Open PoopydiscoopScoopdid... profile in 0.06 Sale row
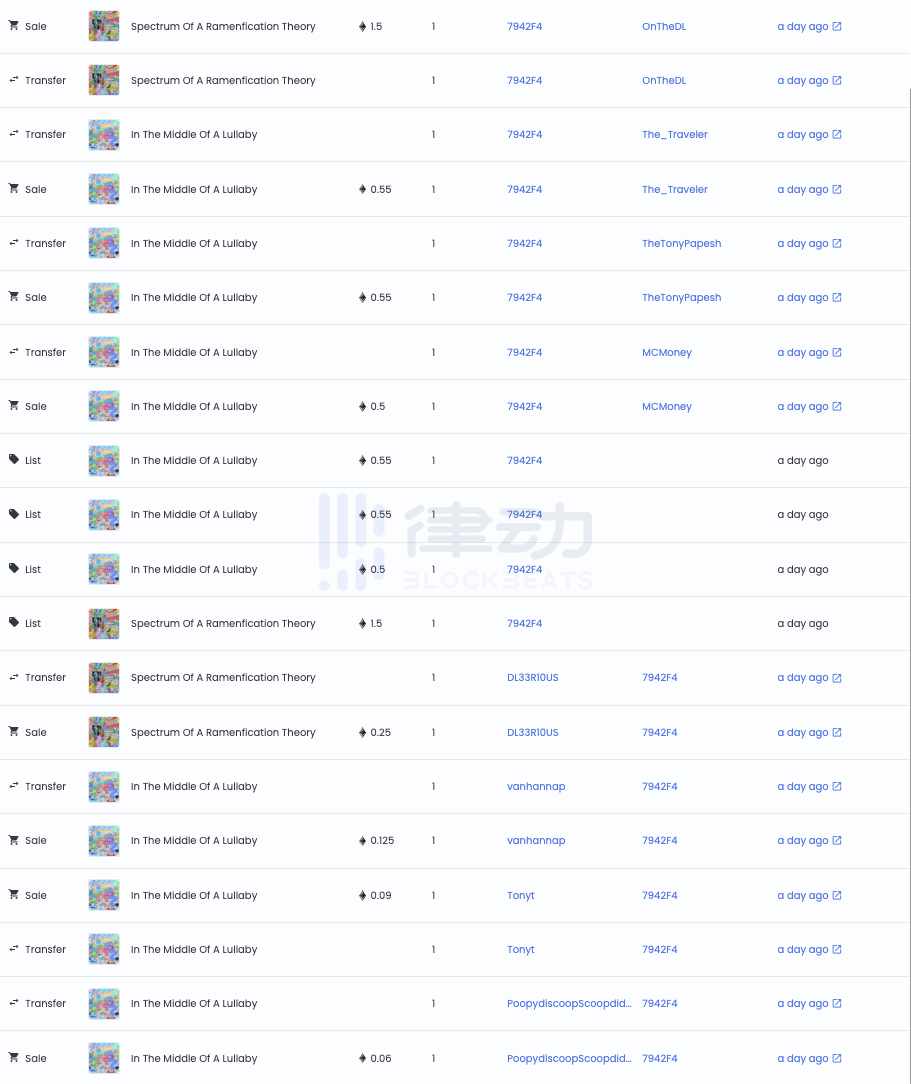This screenshot has width=911, height=1084. coord(569,1058)
